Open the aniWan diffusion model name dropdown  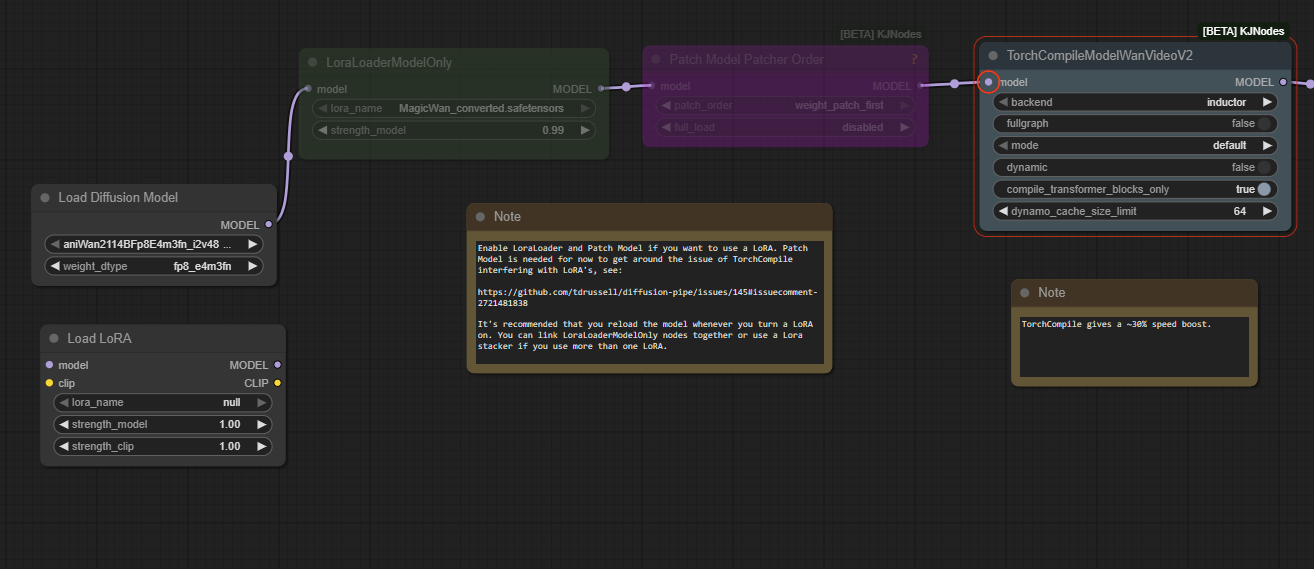pyautogui.click(x=154, y=244)
